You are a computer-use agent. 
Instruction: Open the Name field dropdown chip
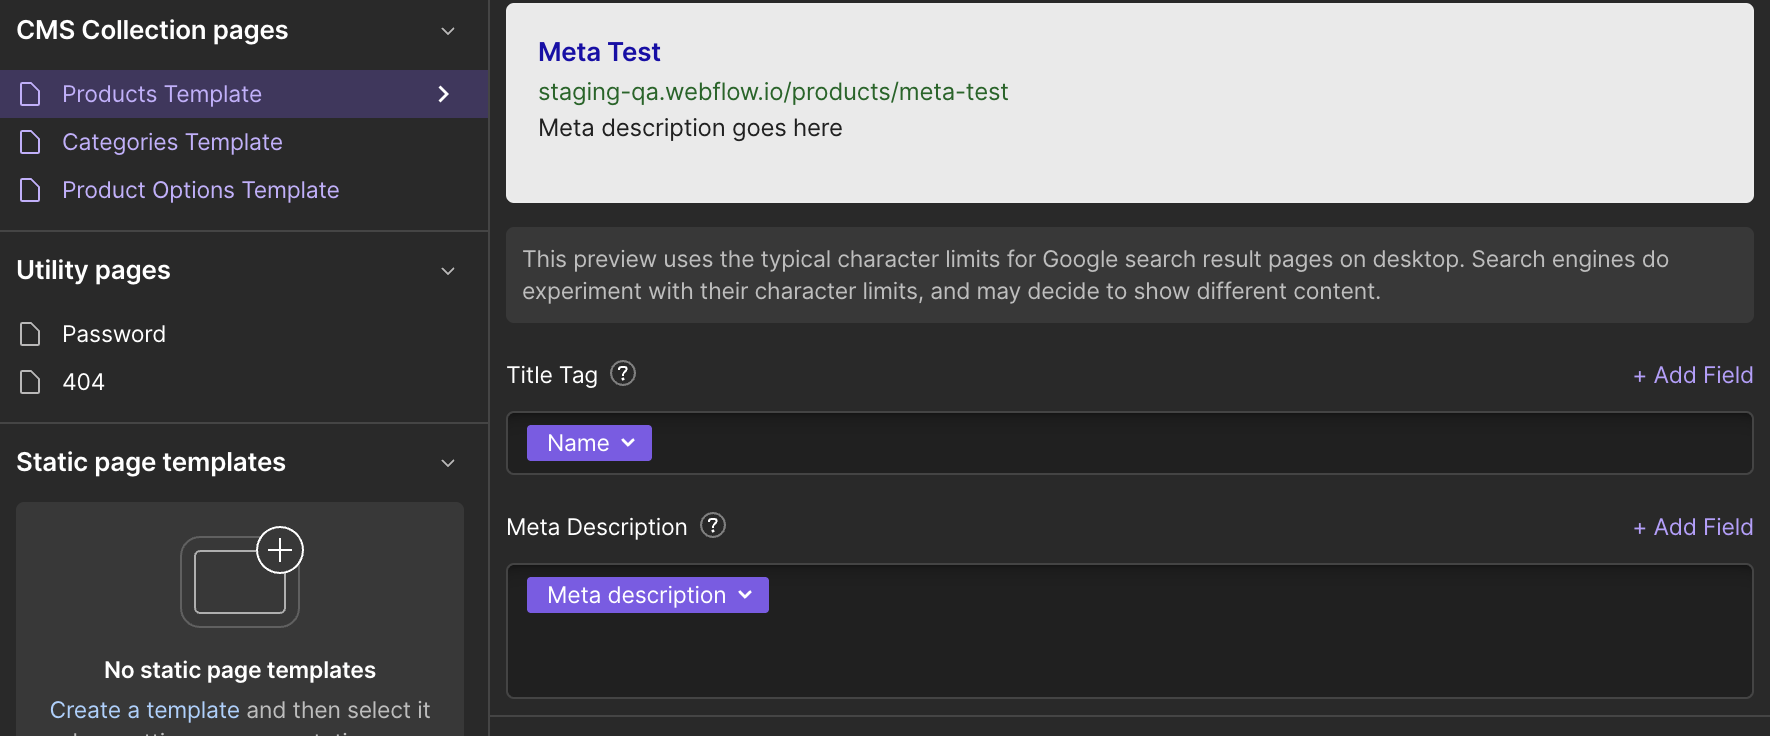point(589,443)
